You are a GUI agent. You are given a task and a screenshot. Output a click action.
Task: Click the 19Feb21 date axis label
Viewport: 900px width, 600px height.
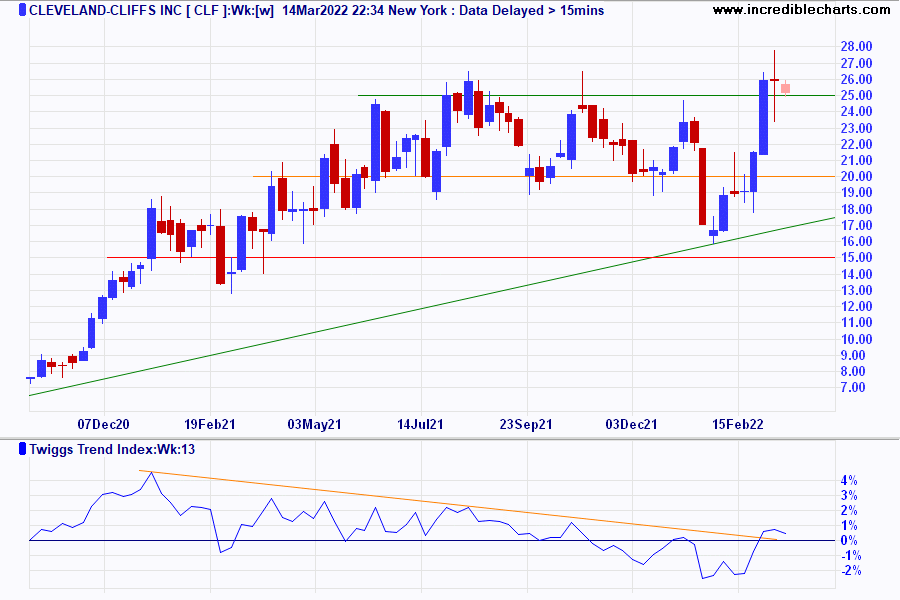[x=210, y=424]
